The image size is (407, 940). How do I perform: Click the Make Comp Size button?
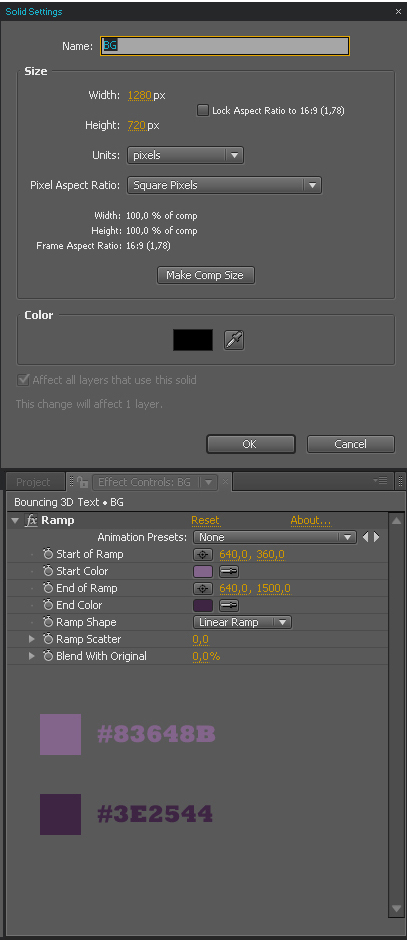point(206,275)
